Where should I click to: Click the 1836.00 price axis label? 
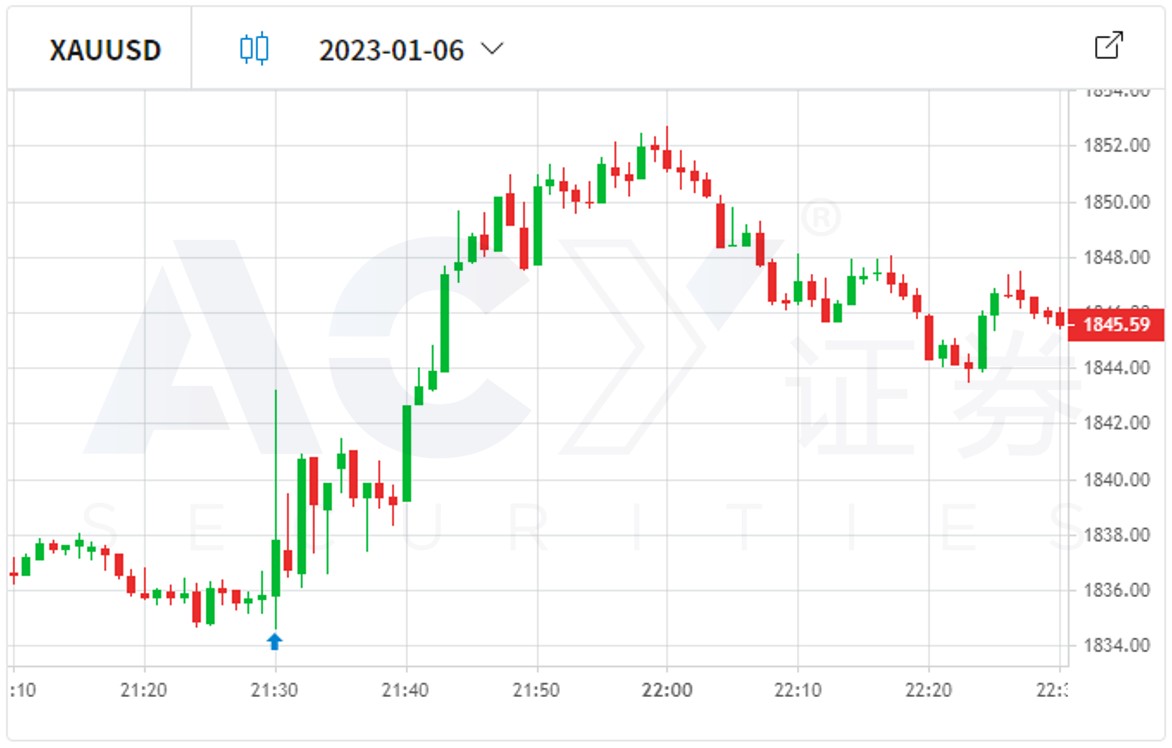click(1115, 590)
